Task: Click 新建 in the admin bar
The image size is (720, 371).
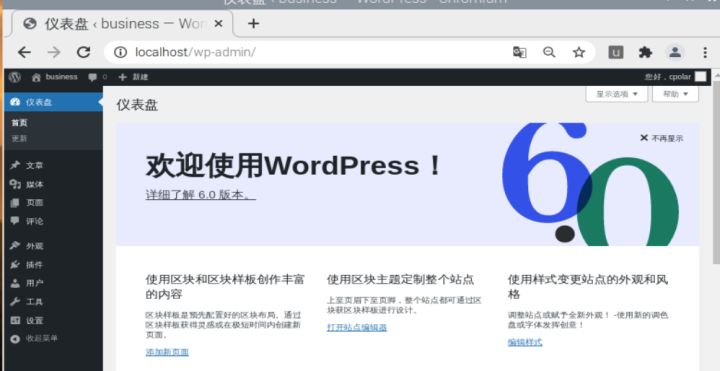Action: (x=133, y=77)
